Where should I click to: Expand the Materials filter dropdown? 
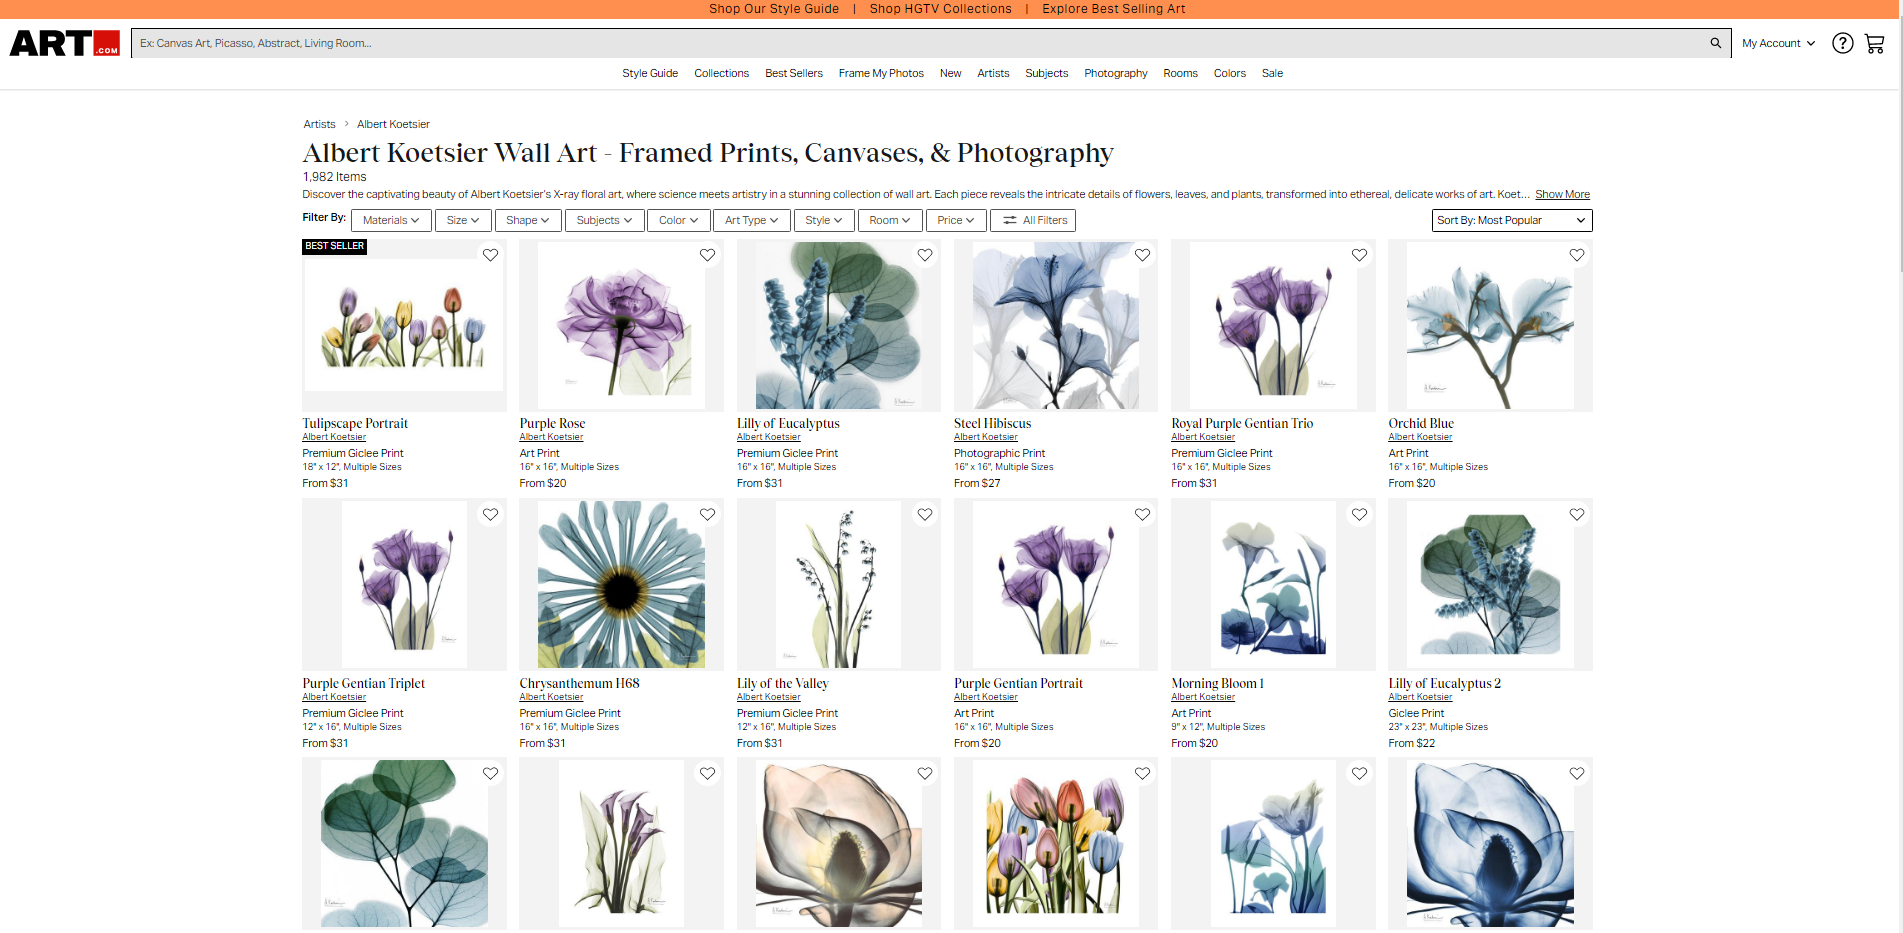(x=391, y=220)
